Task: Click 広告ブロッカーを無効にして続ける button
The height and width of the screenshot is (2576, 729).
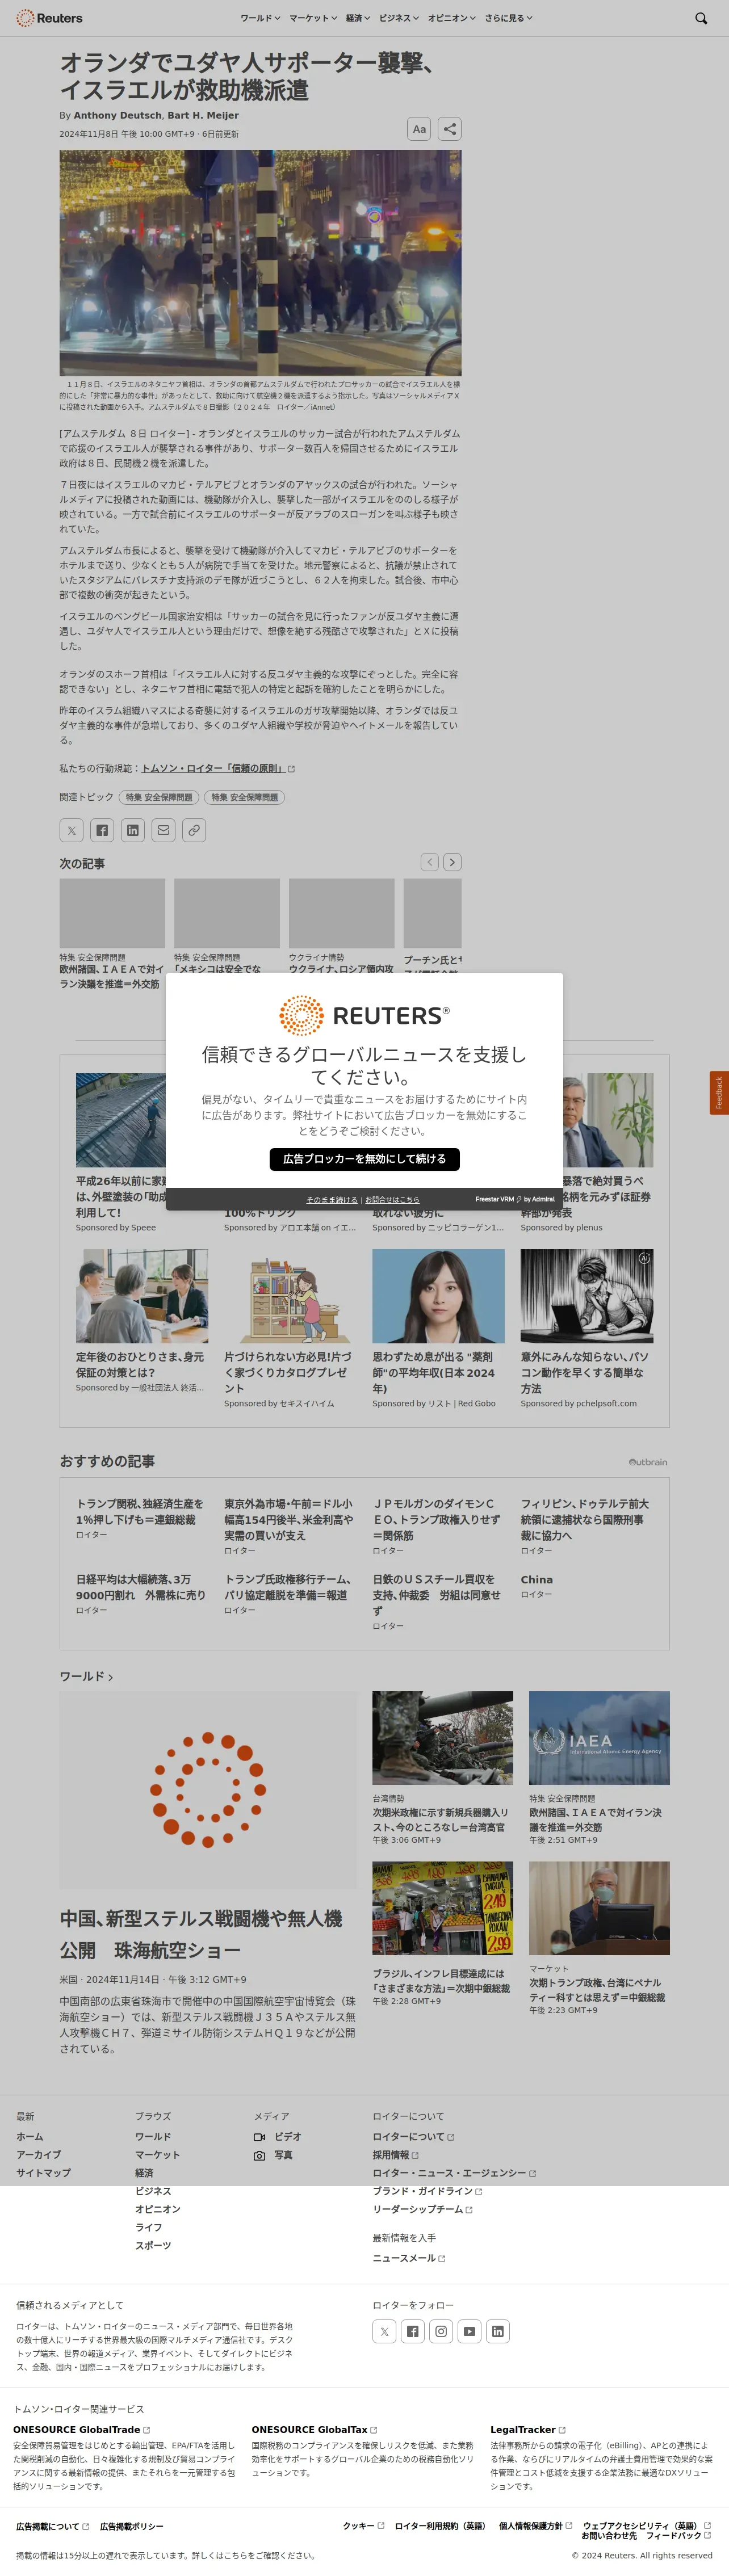Action: (x=364, y=1159)
